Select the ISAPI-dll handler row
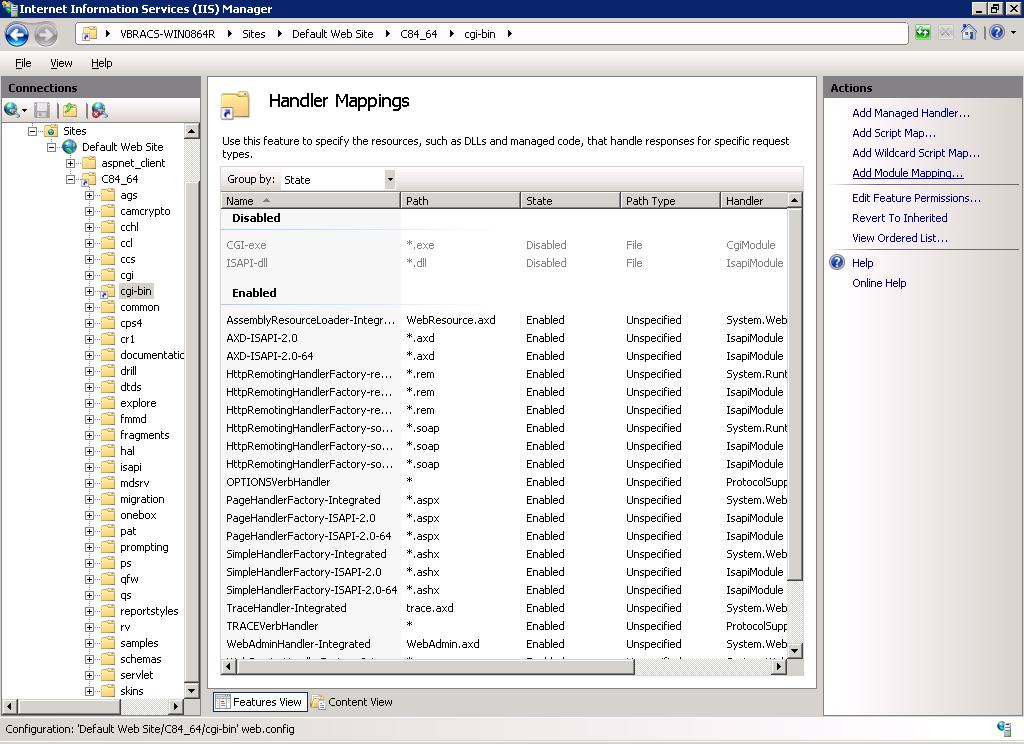The image size is (1024, 744). [x=504, y=263]
